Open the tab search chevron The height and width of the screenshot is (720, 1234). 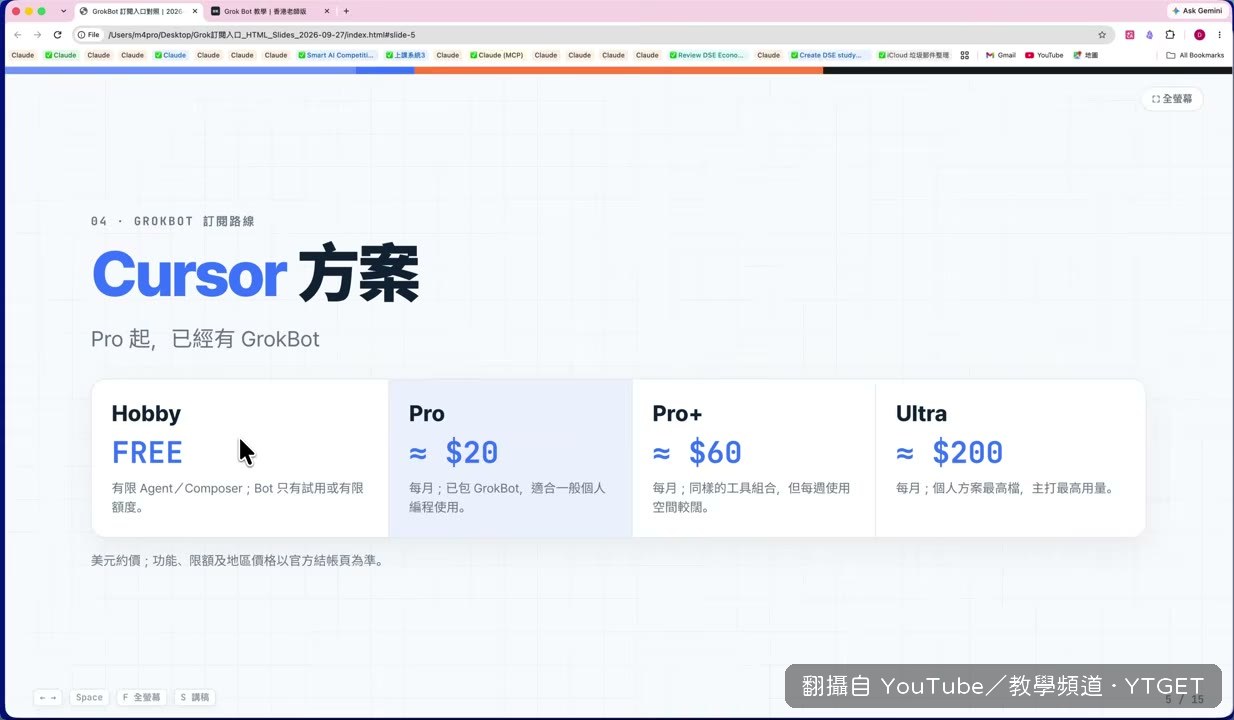tap(64, 11)
